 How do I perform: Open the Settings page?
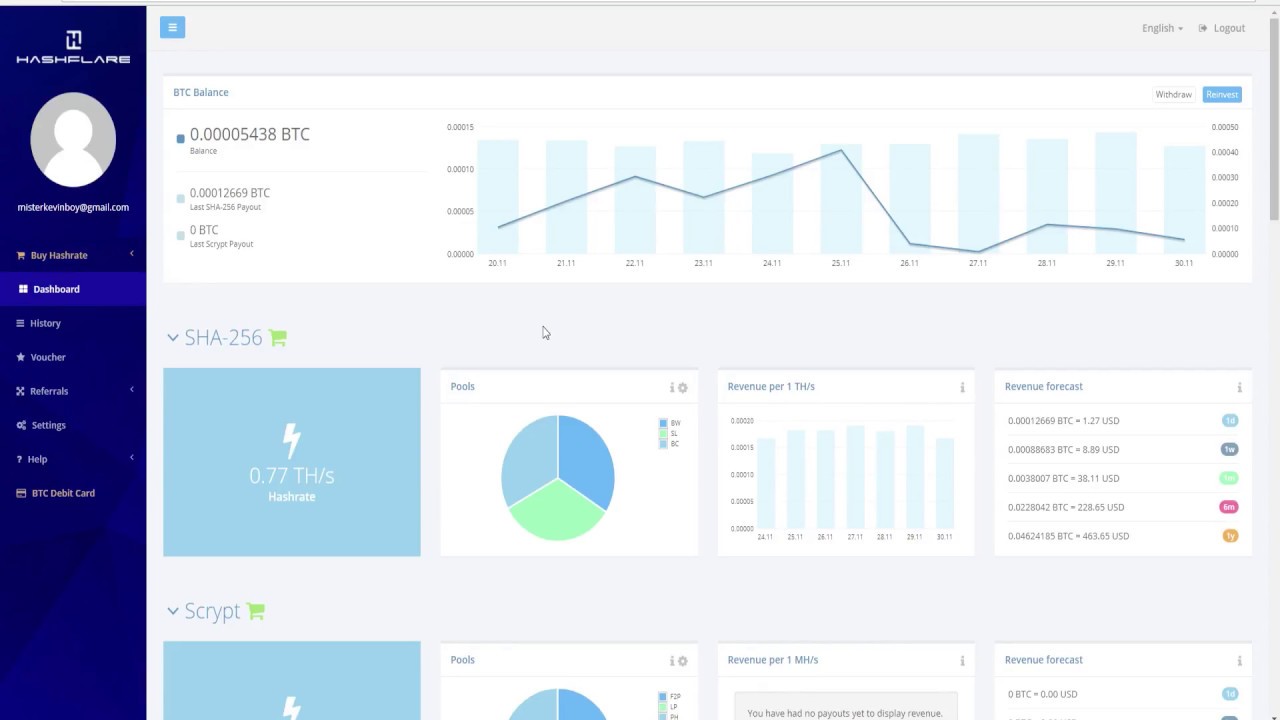(73, 425)
